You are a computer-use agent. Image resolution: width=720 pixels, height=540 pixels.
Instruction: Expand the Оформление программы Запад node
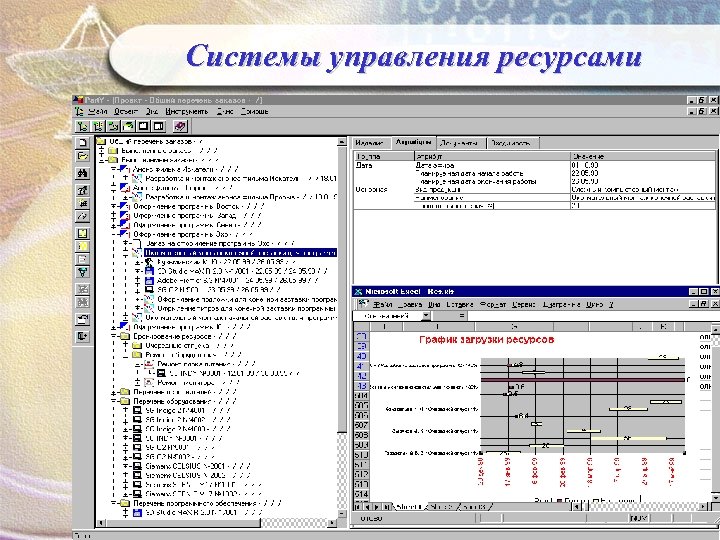pos(113,216)
